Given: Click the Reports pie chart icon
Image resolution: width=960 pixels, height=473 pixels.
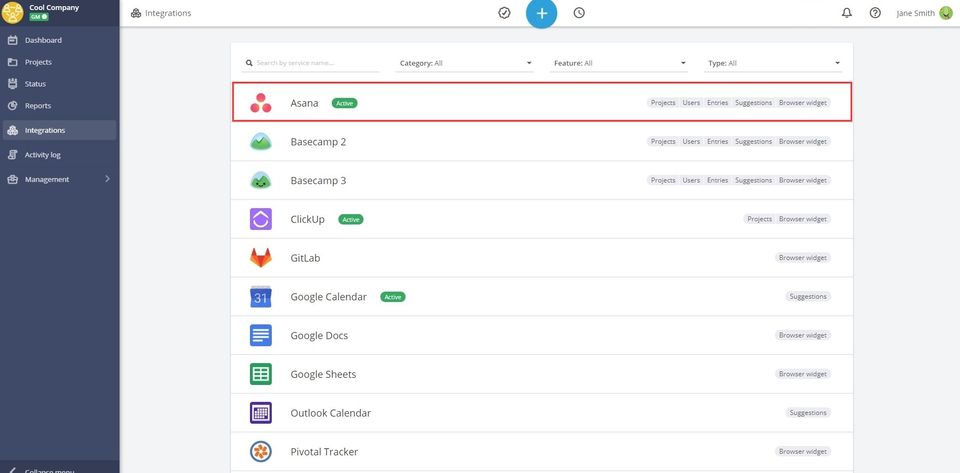Looking at the screenshot, I should 12,106.
